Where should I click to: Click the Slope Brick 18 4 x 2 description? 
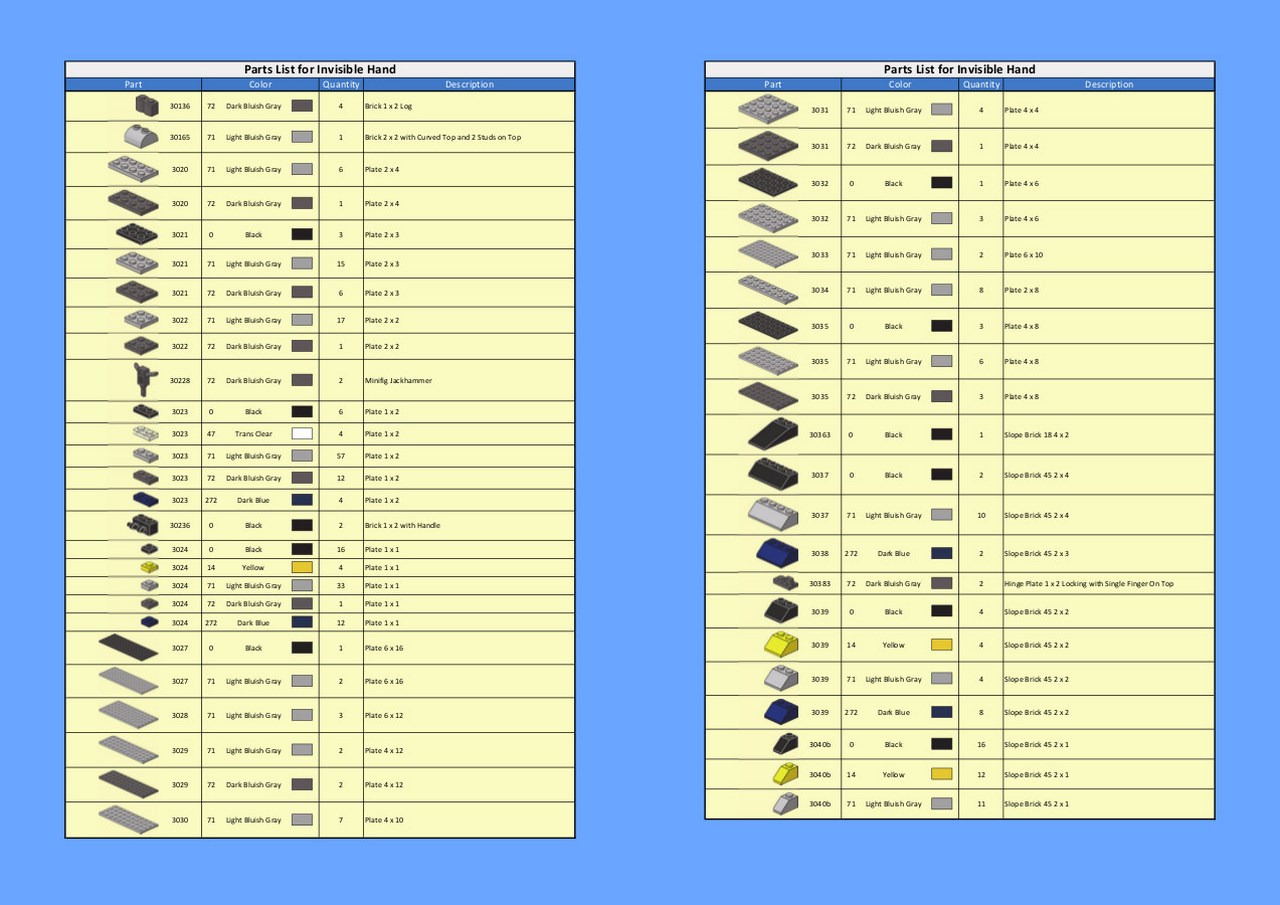coord(1037,435)
